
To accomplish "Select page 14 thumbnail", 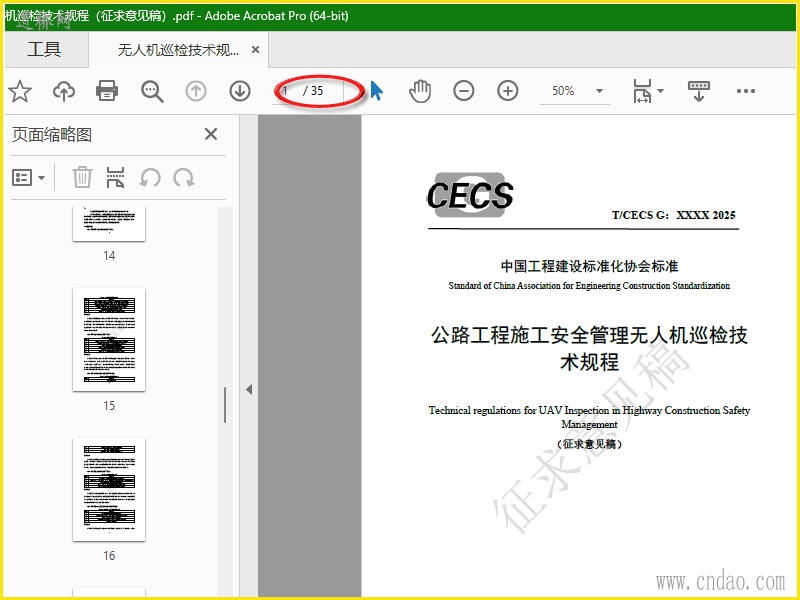I will [109, 224].
